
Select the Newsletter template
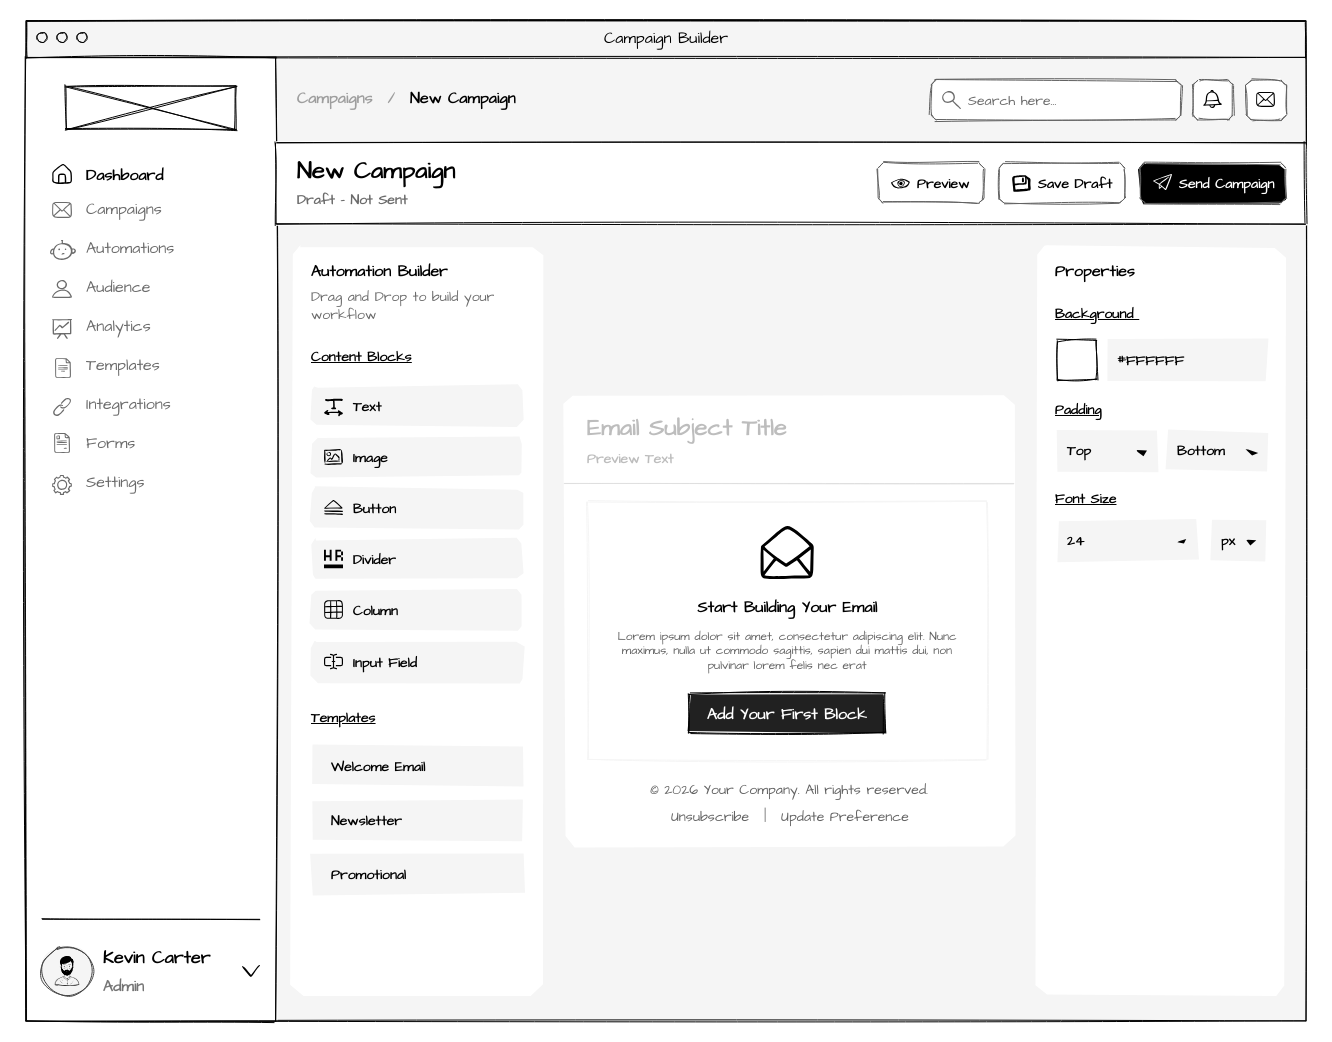417,820
